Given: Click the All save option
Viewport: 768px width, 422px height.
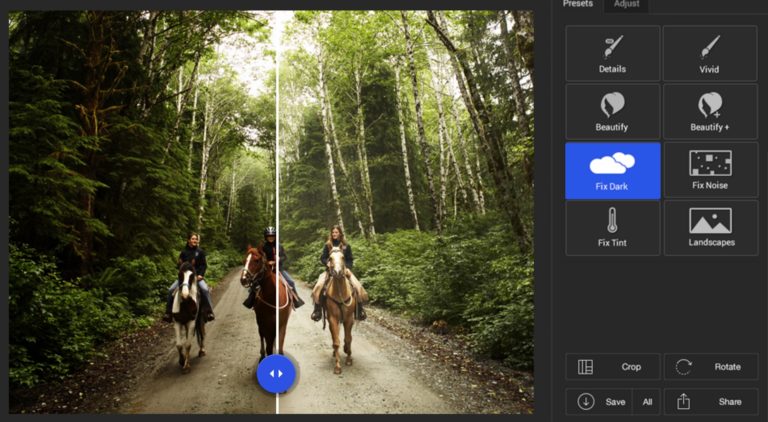Looking at the screenshot, I should (x=647, y=401).
